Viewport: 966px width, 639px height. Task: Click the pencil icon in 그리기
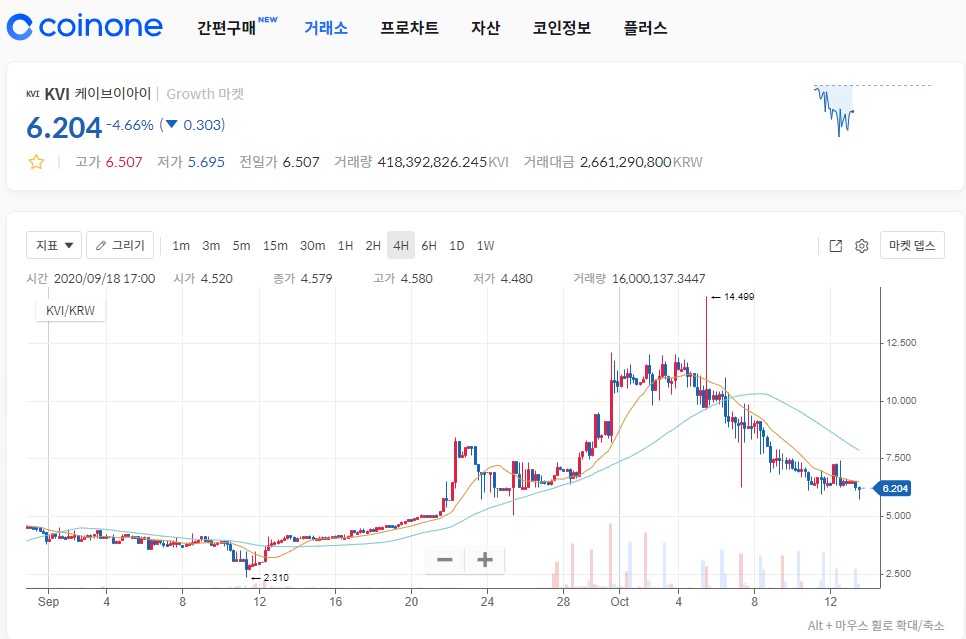click(x=102, y=245)
